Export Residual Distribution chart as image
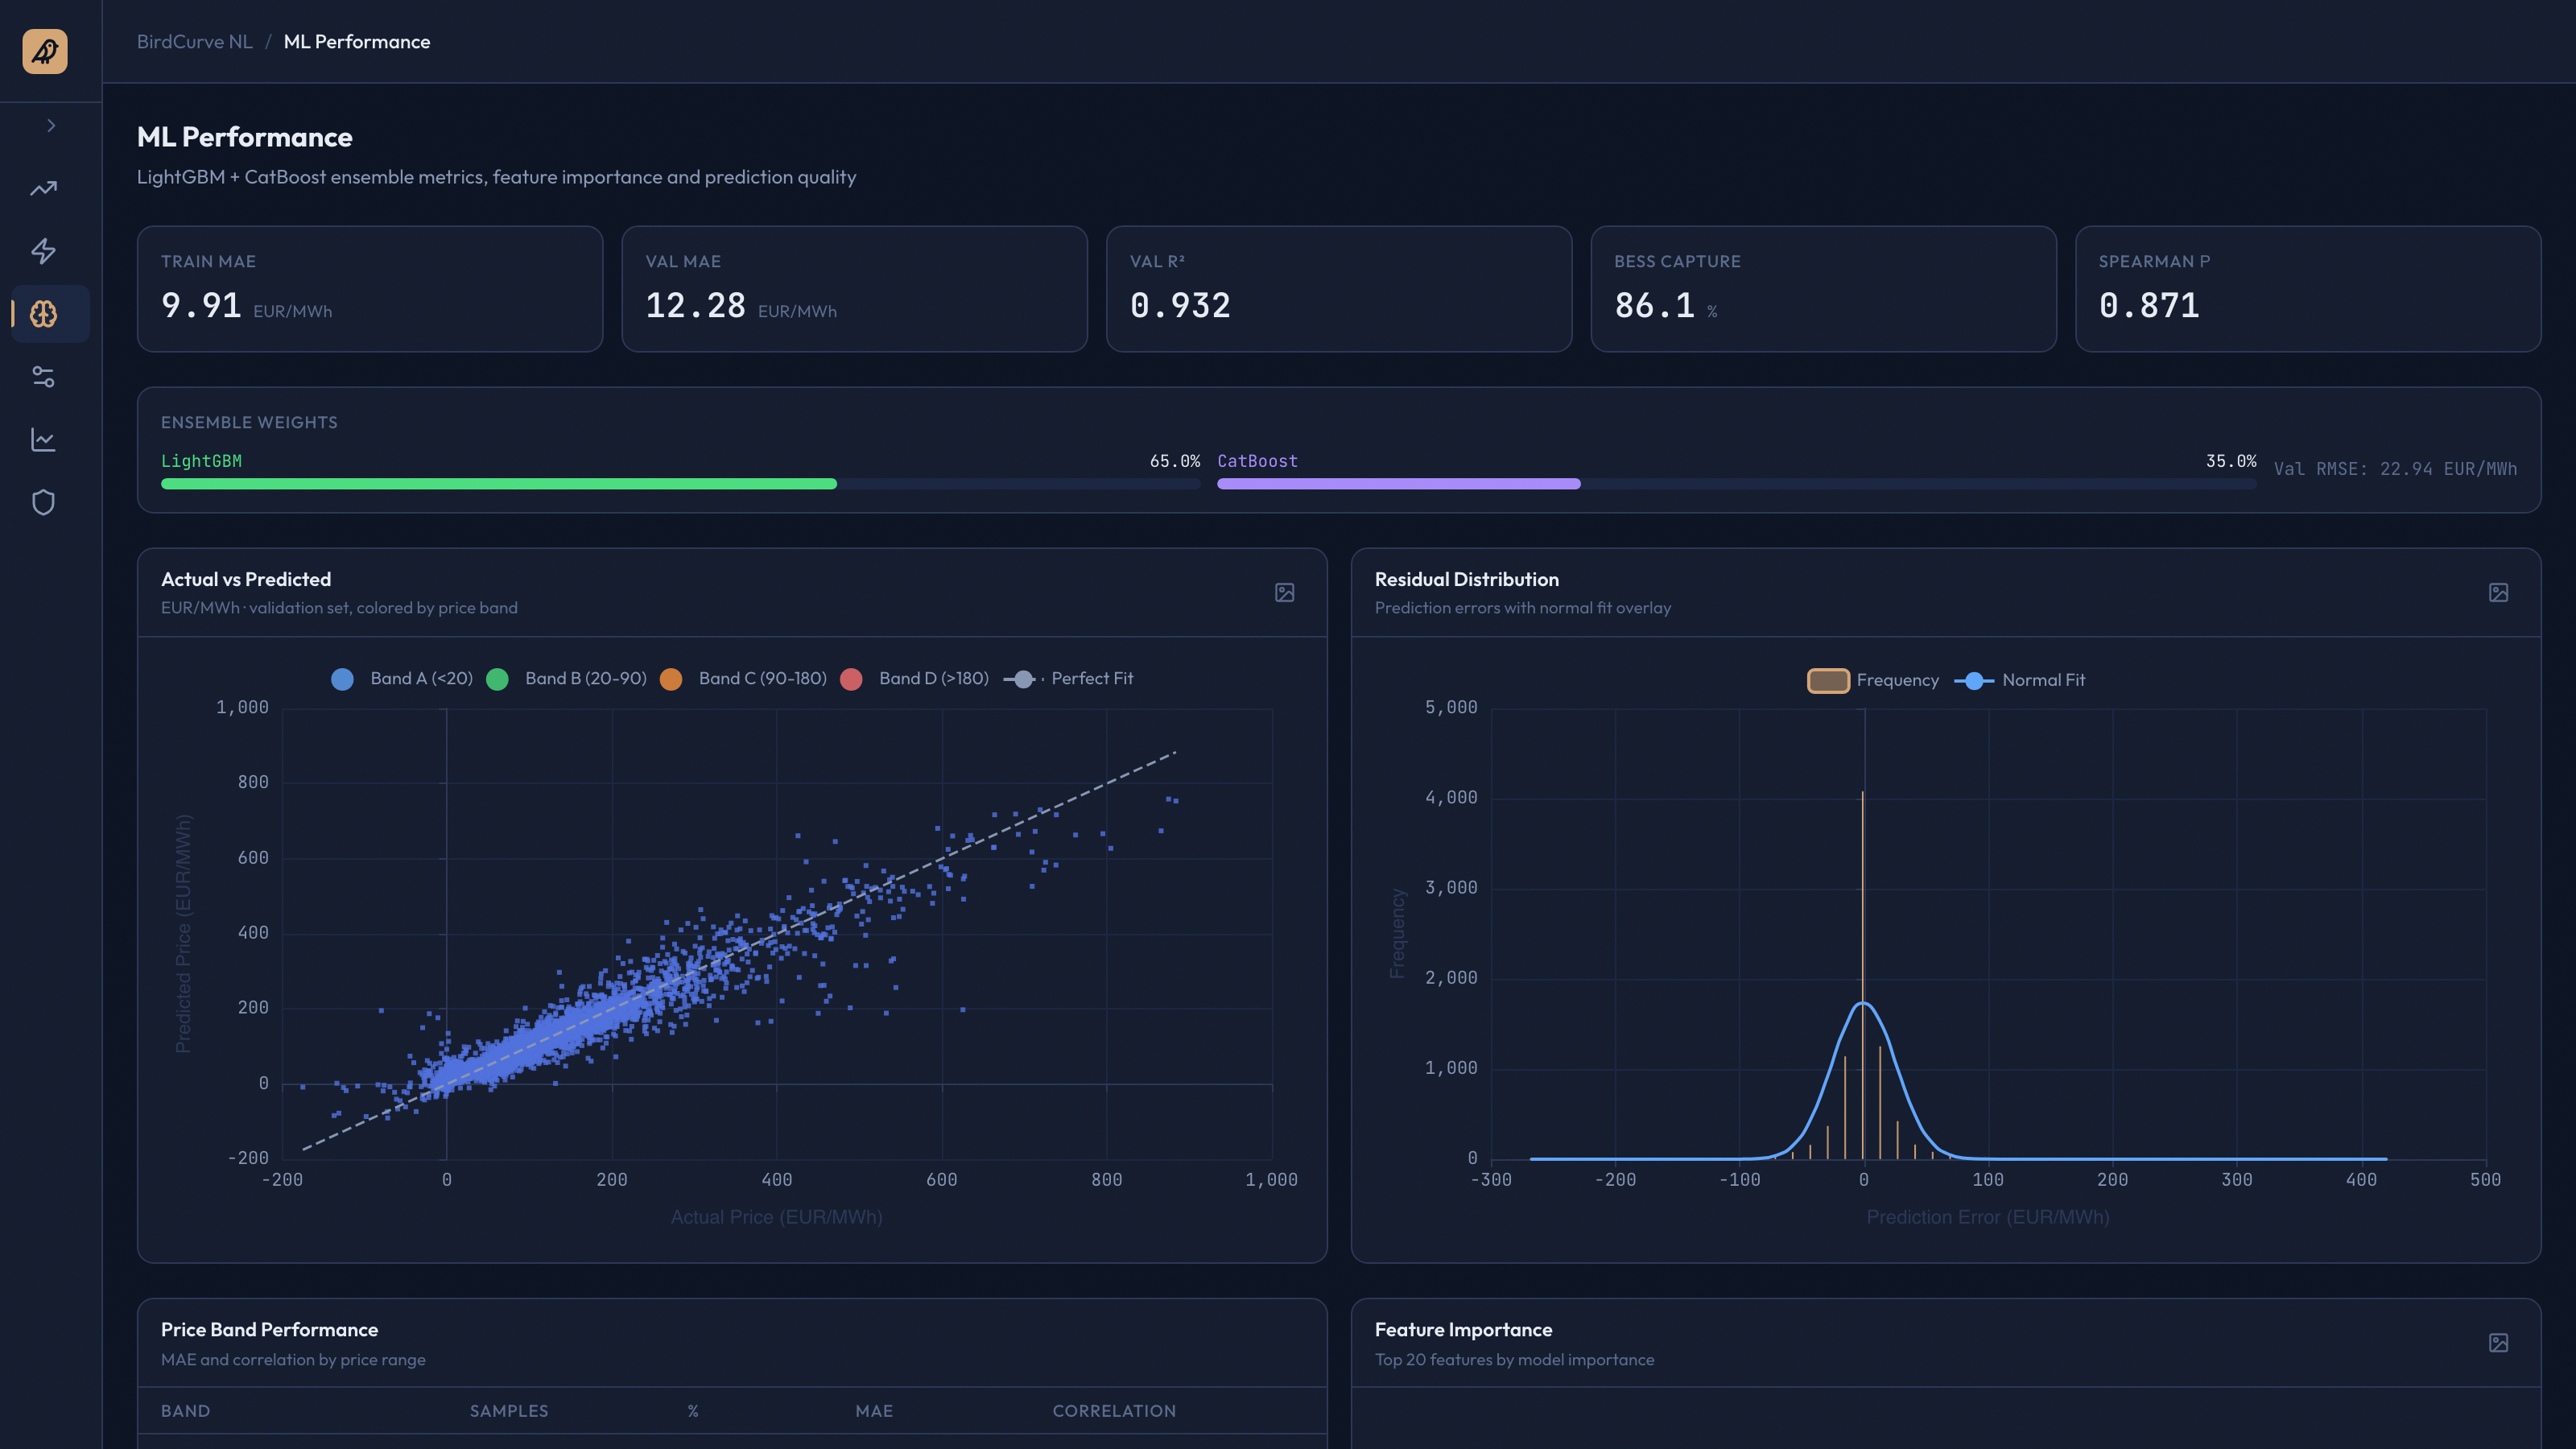 2499,593
